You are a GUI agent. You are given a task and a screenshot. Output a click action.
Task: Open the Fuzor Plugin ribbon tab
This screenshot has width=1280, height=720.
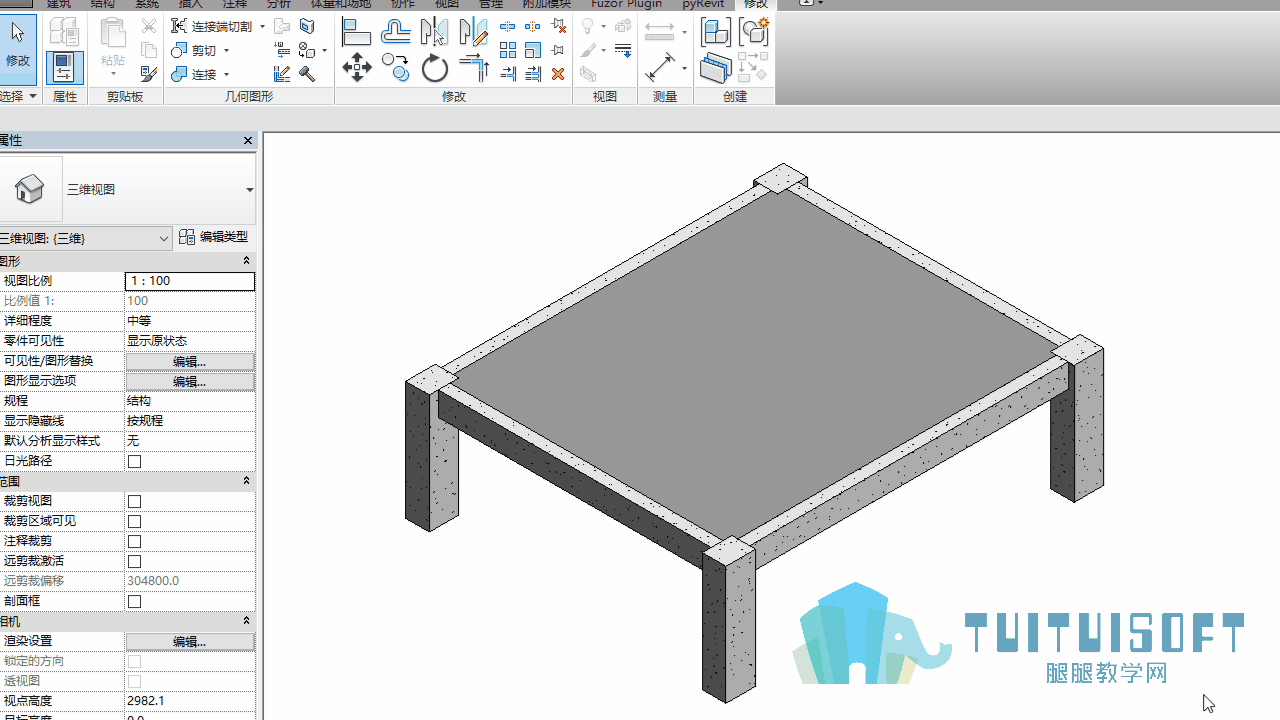(626, 4)
